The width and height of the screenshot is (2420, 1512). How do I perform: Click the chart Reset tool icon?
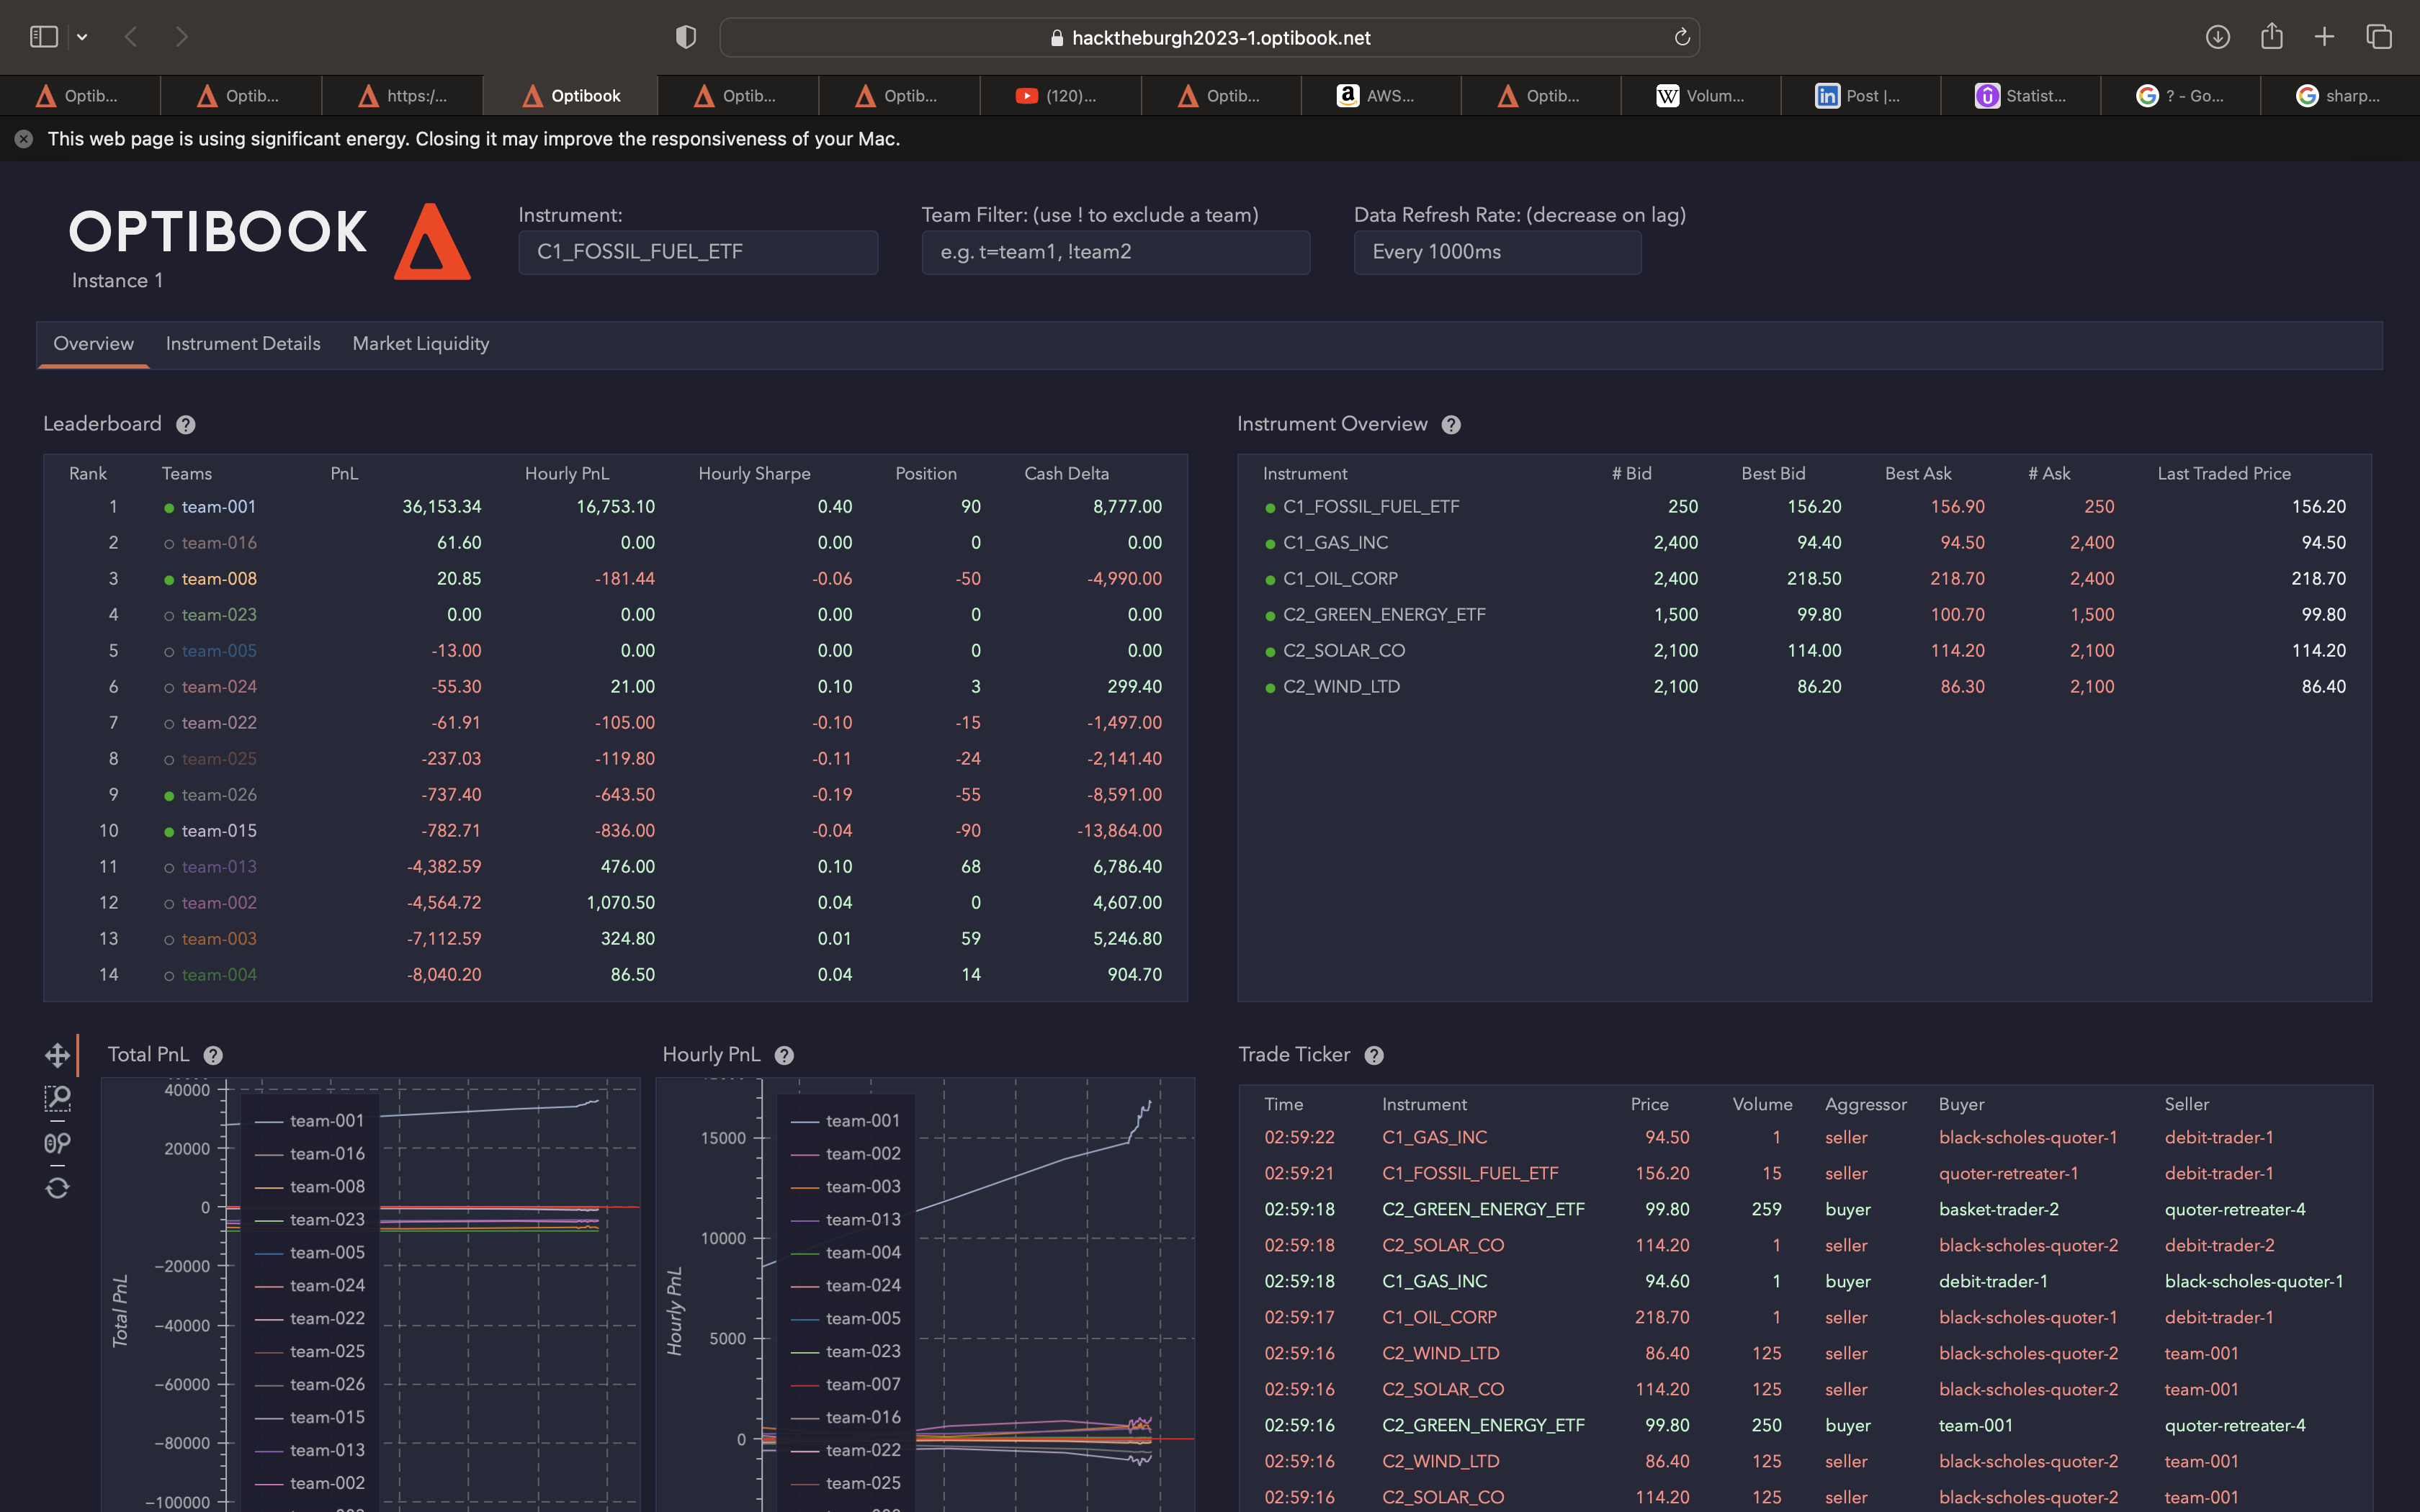57,1188
